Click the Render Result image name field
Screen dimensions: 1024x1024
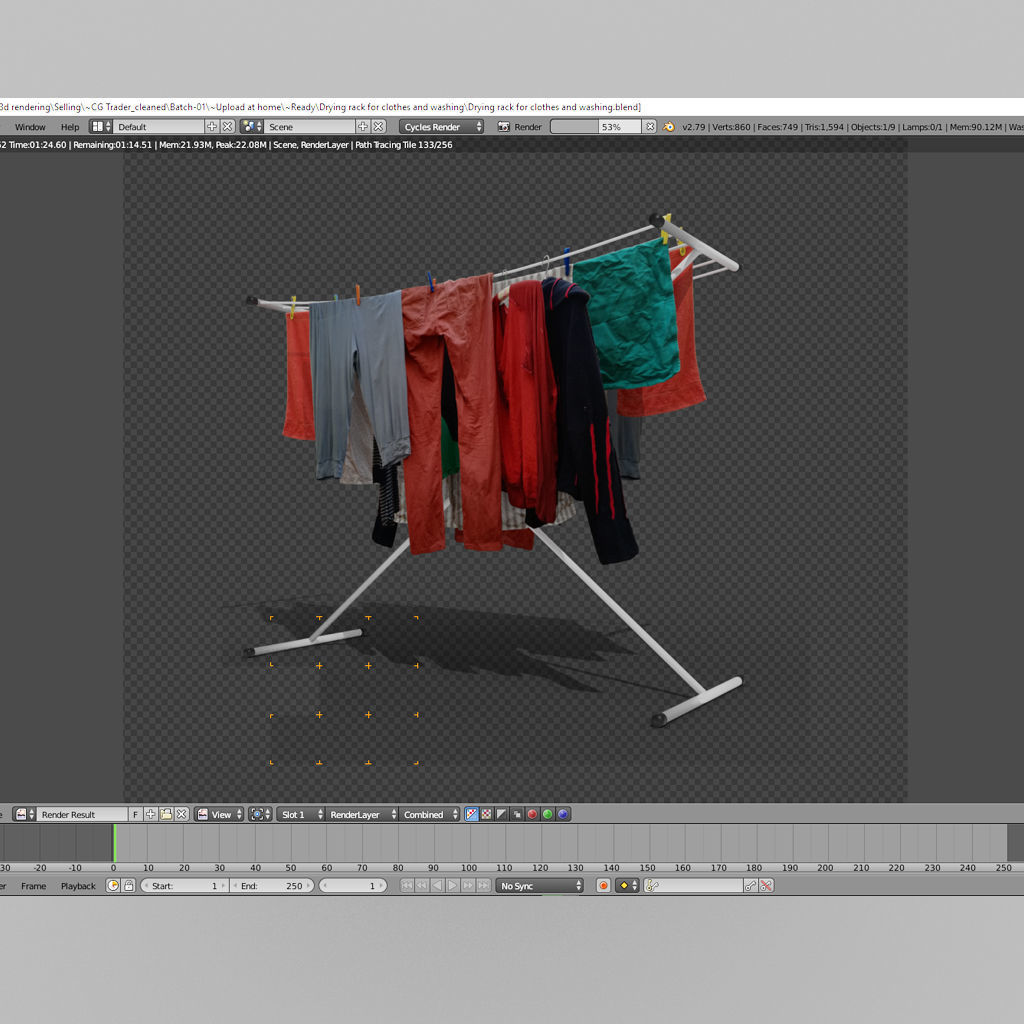click(82, 814)
